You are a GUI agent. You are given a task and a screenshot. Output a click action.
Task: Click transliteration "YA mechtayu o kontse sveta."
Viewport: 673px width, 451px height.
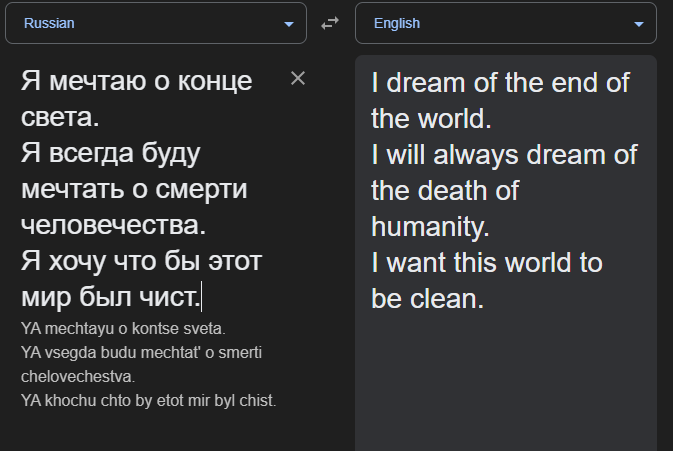(x=123, y=328)
